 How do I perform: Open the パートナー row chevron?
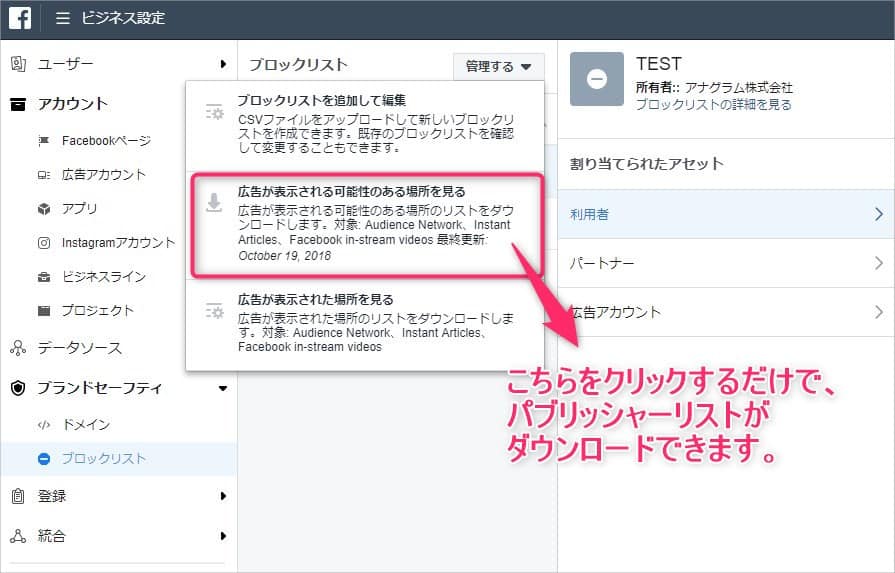tap(878, 263)
